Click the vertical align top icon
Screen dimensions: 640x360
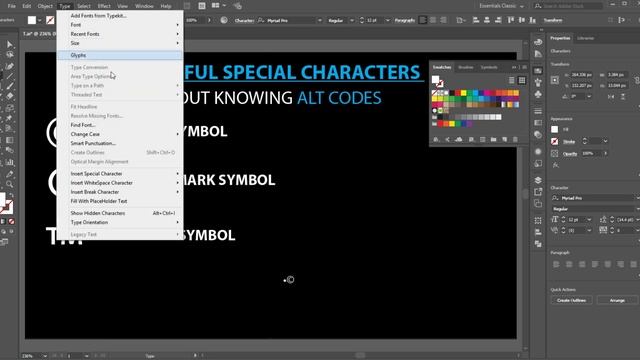[511, 20]
